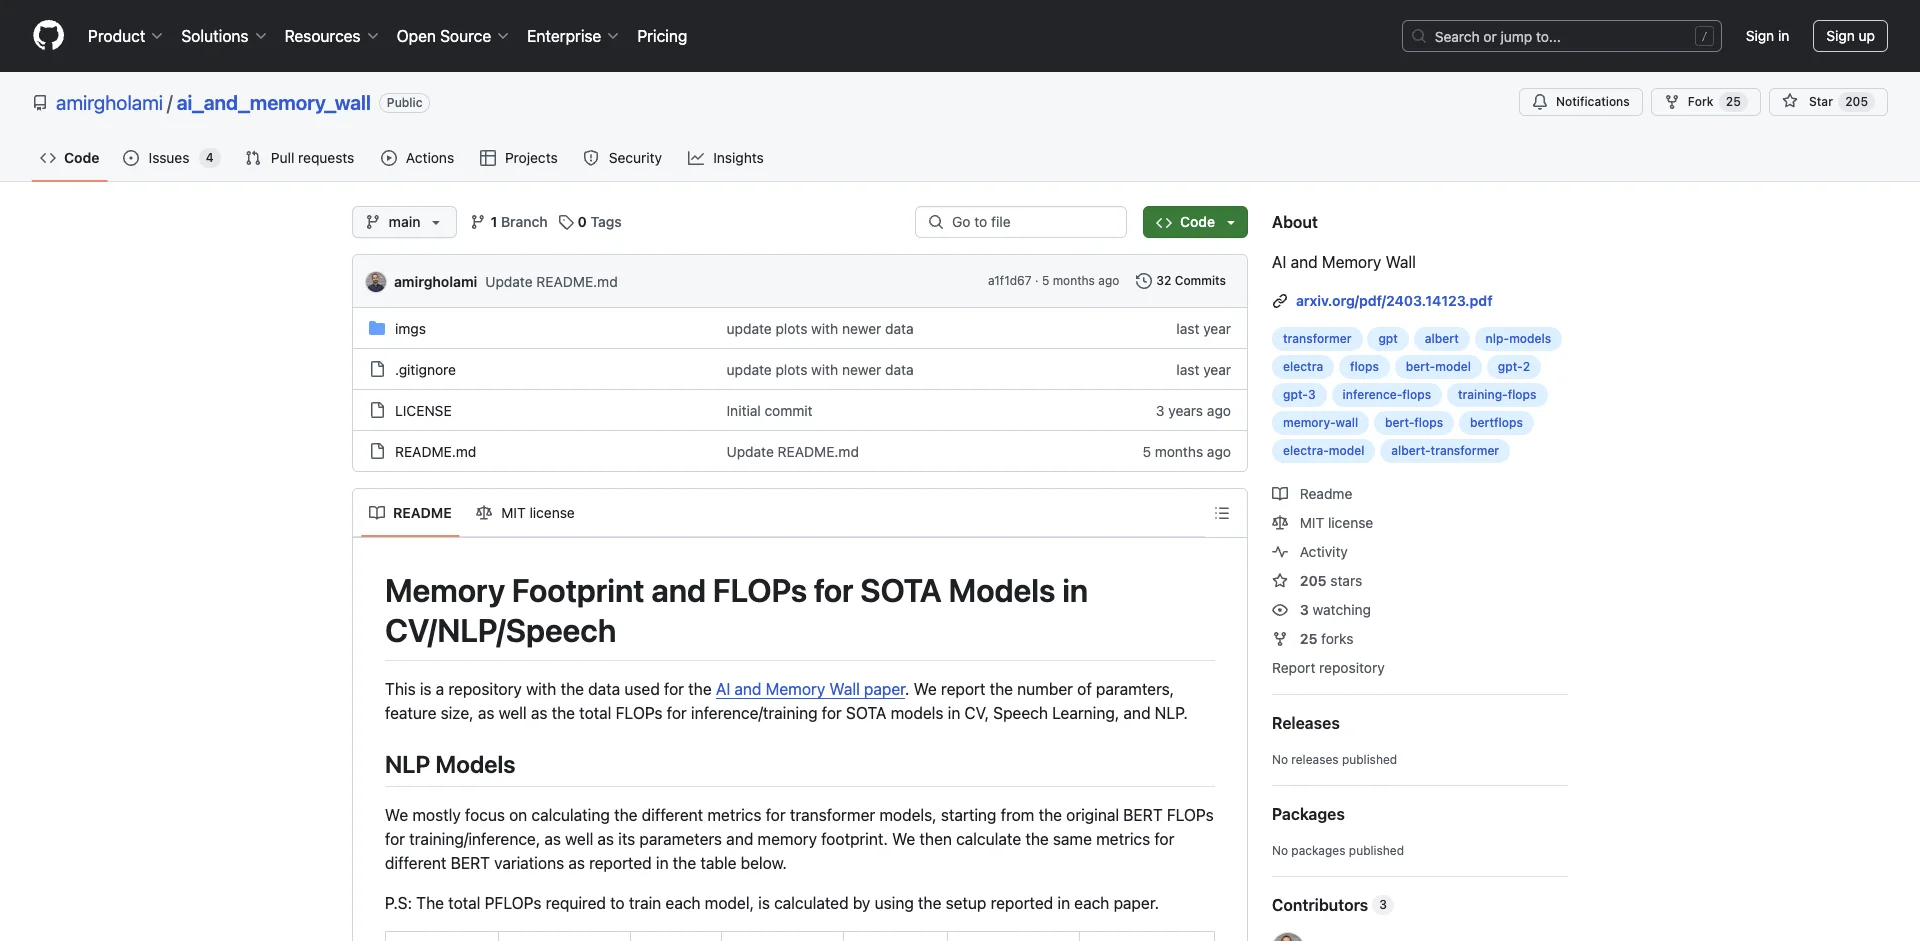The image size is (1920, 941).
Task: Open the main branch selector dropdown
Action: coord(404,222)
